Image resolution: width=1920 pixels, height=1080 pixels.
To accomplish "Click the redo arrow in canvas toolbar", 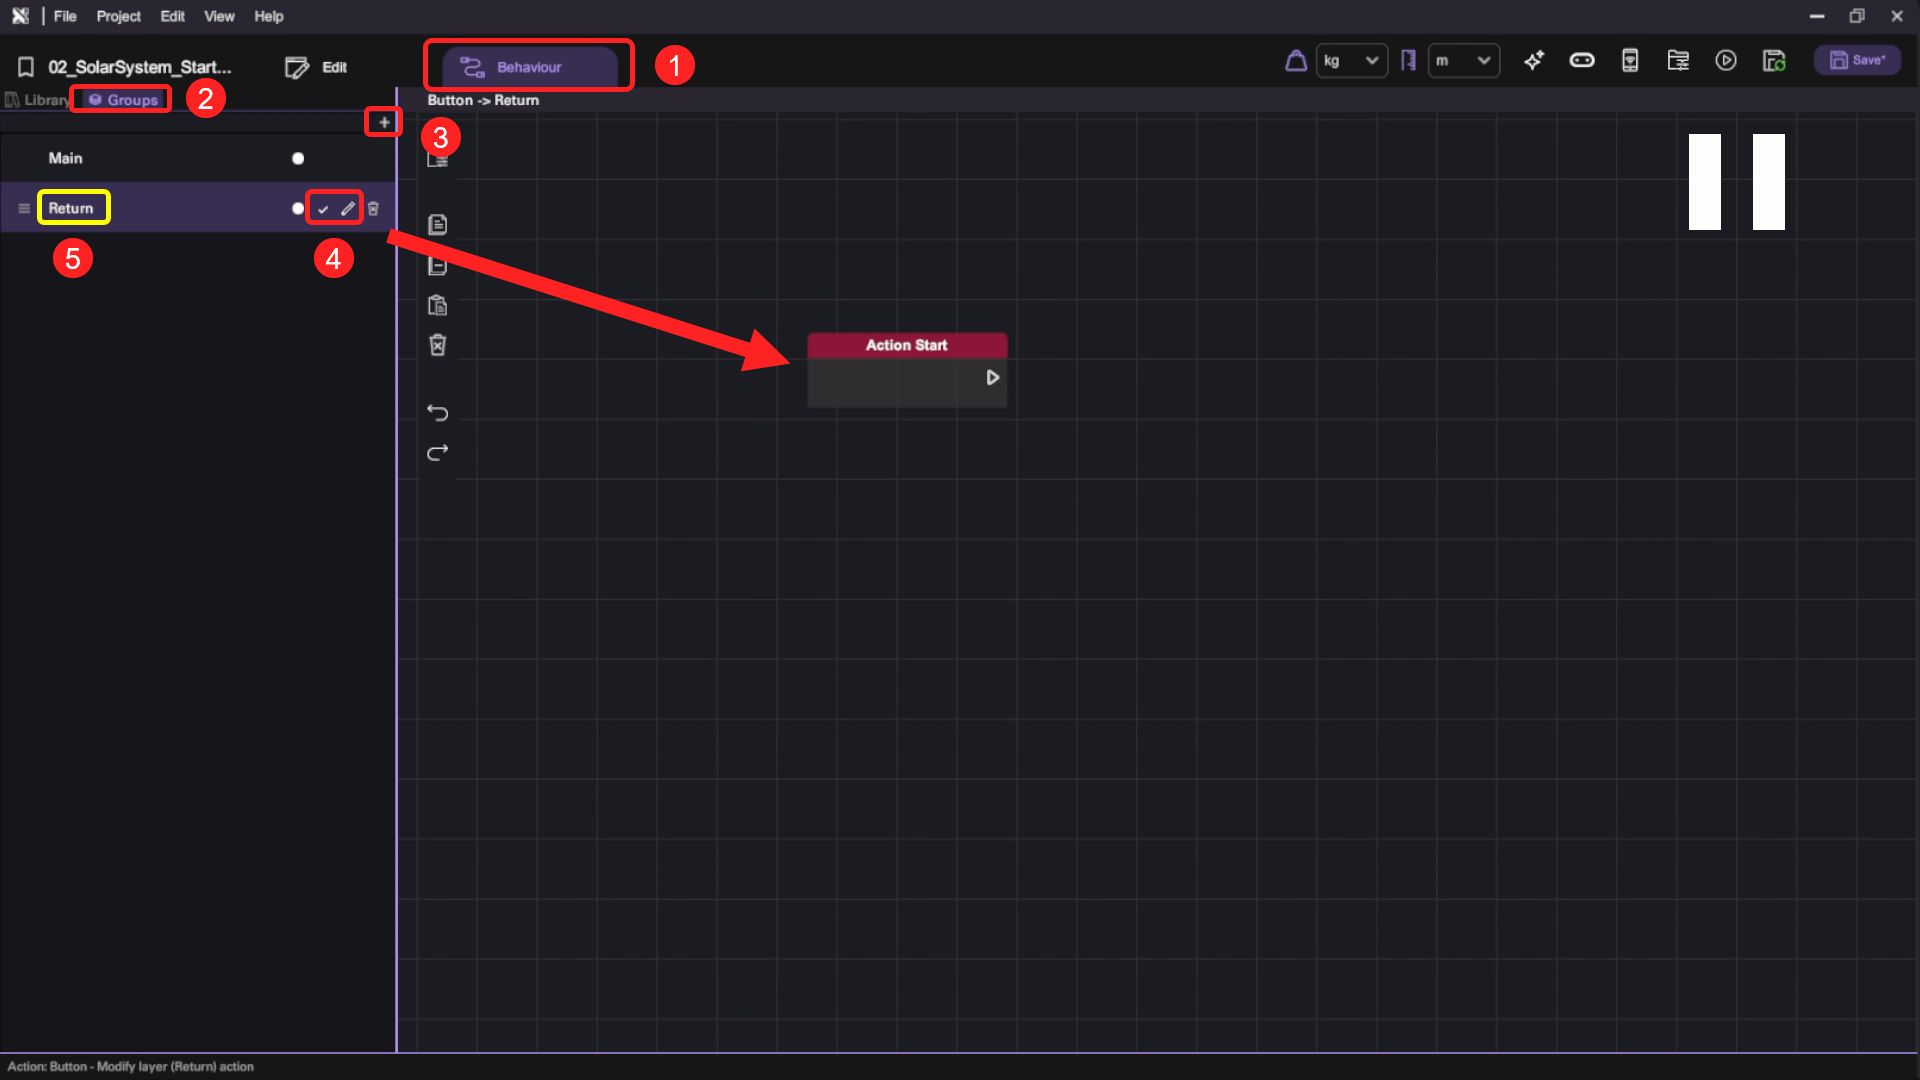I will [437, 453].
